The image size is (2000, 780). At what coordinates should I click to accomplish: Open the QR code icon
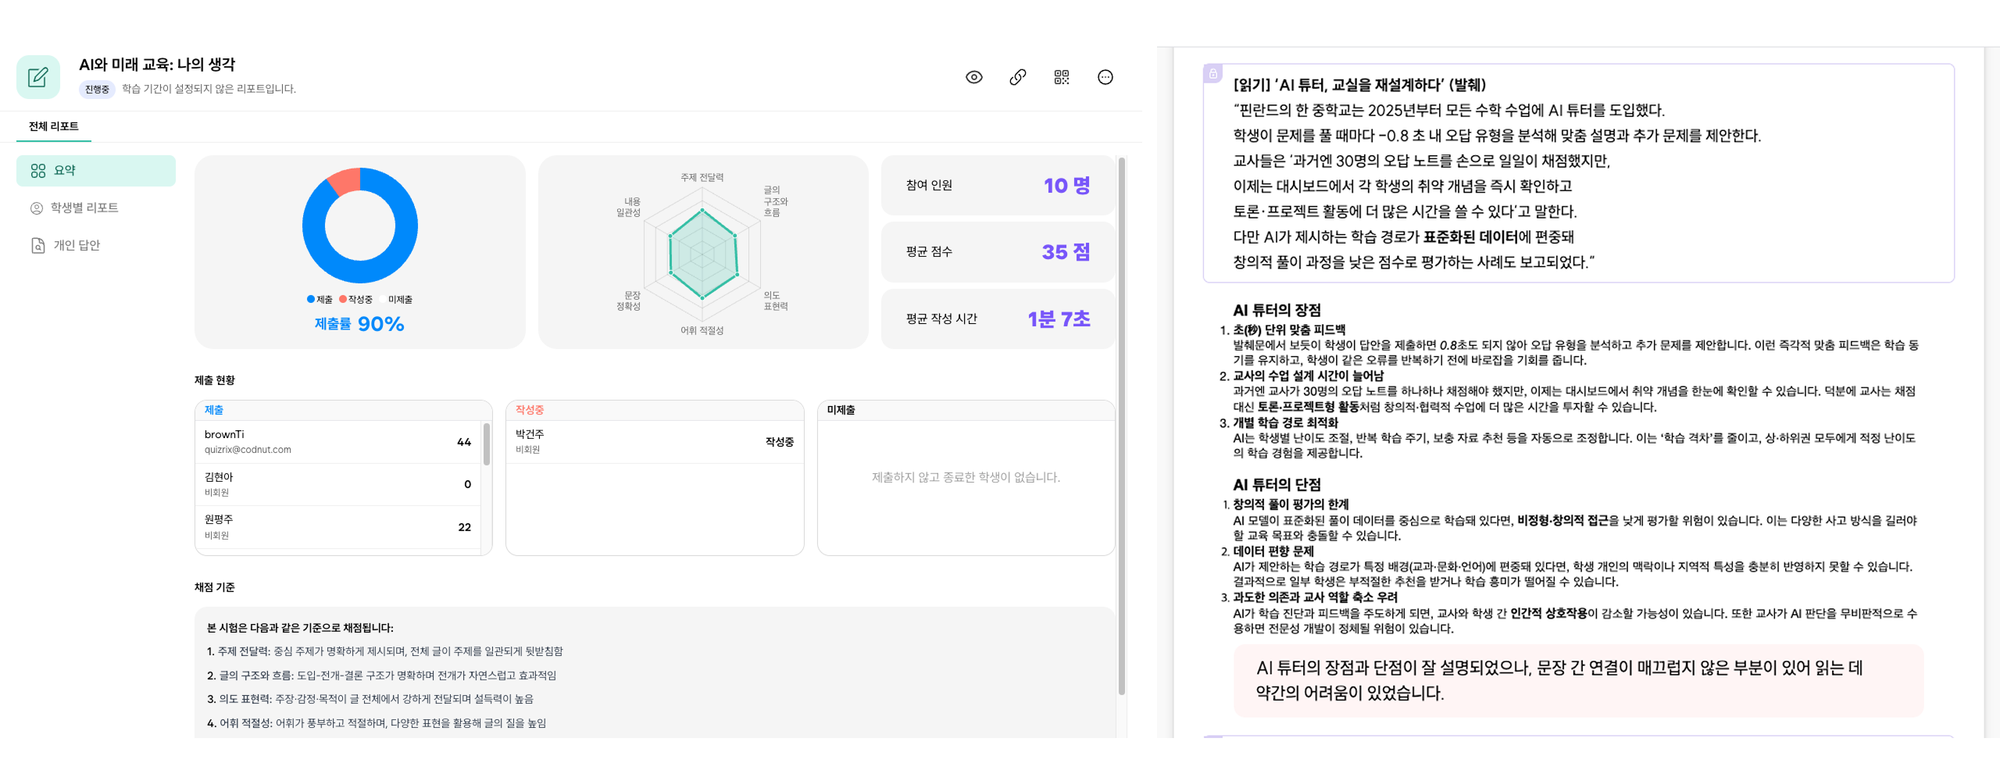[1061, 77]
